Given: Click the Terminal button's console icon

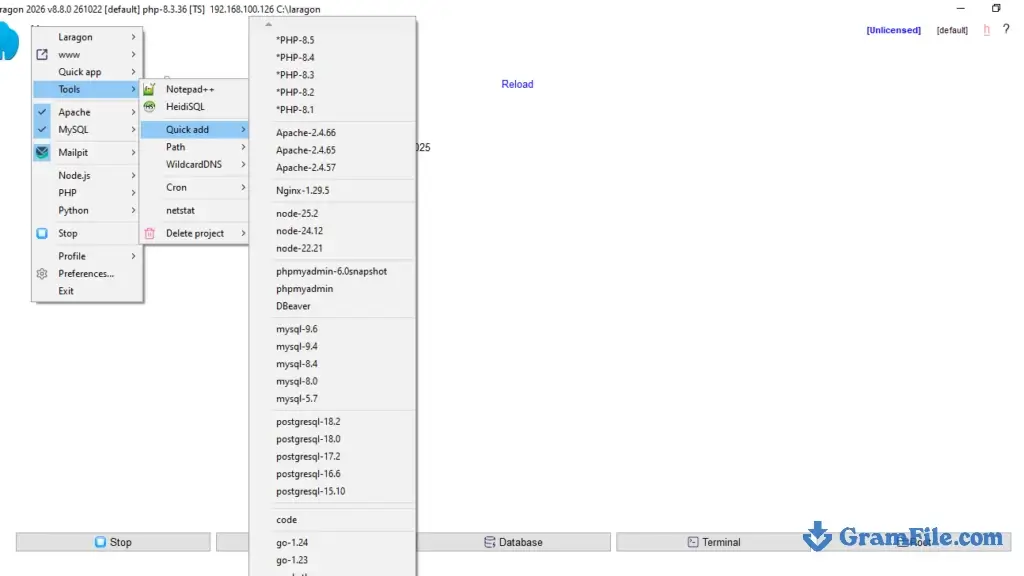Looking at the screenshot, I should pos(693,542).
